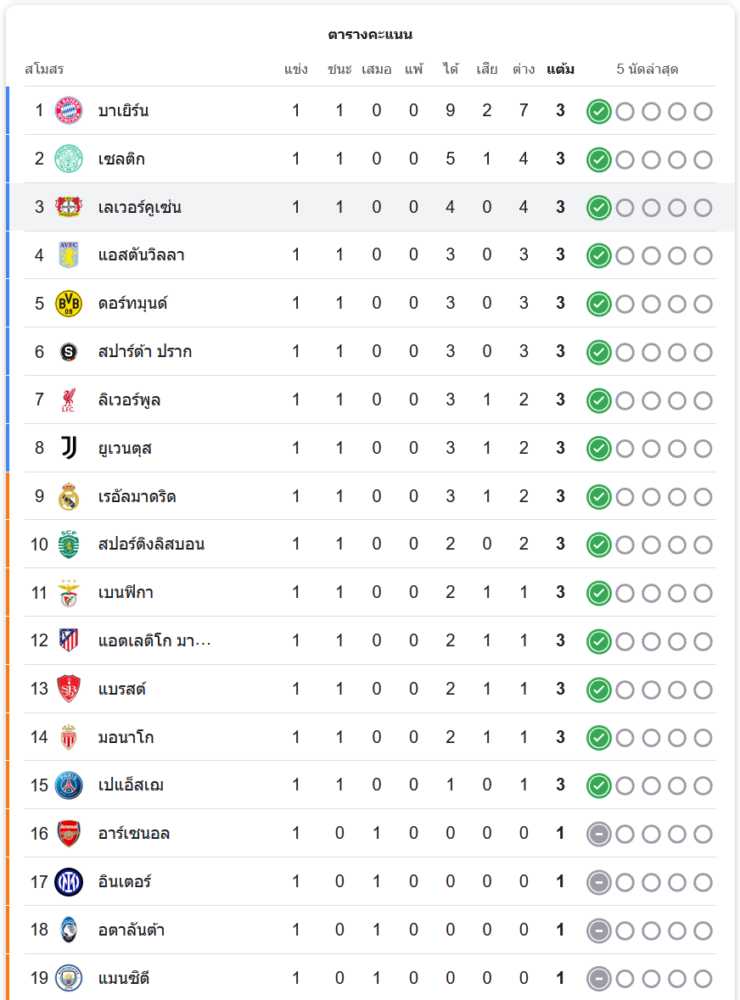The width and height of the screenshot is (740, 1000).
Task: Open the แอสตันวิลลา team name
Action: pos(141,255)
